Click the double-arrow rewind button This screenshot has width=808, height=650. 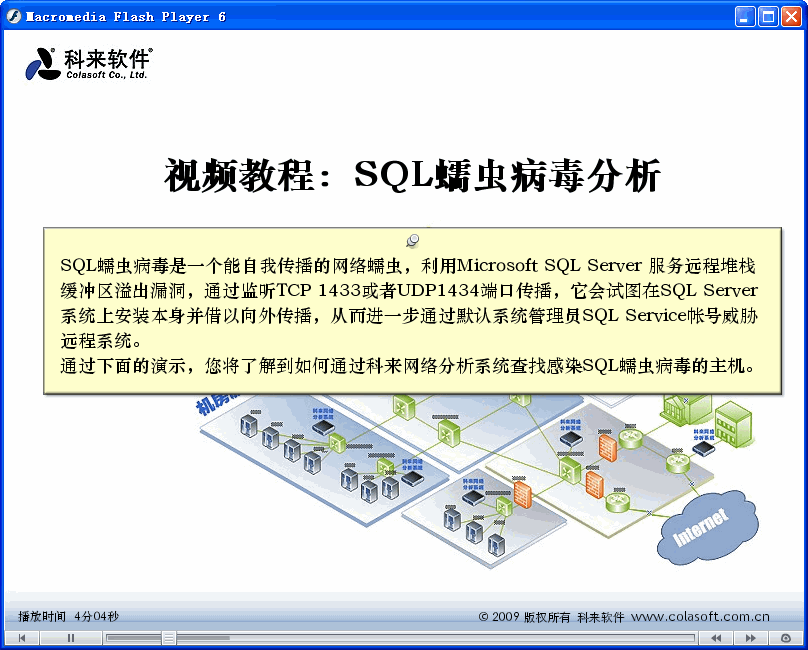click(x=717, y=636)
